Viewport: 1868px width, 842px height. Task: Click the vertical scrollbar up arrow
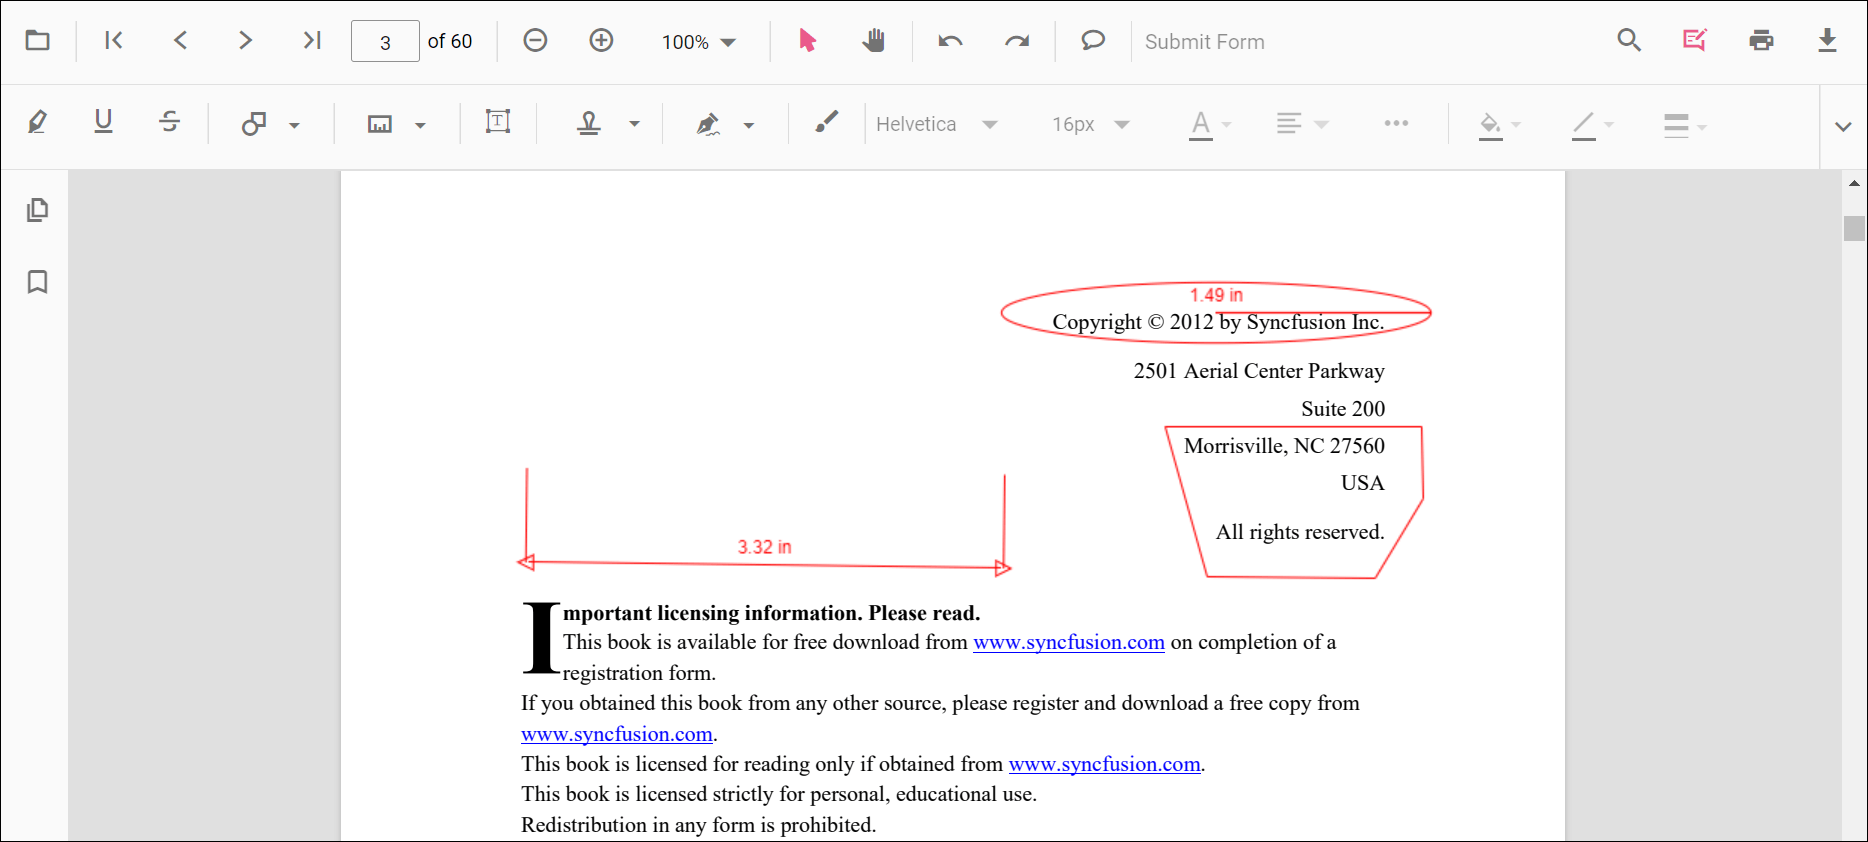point(1854,183)
